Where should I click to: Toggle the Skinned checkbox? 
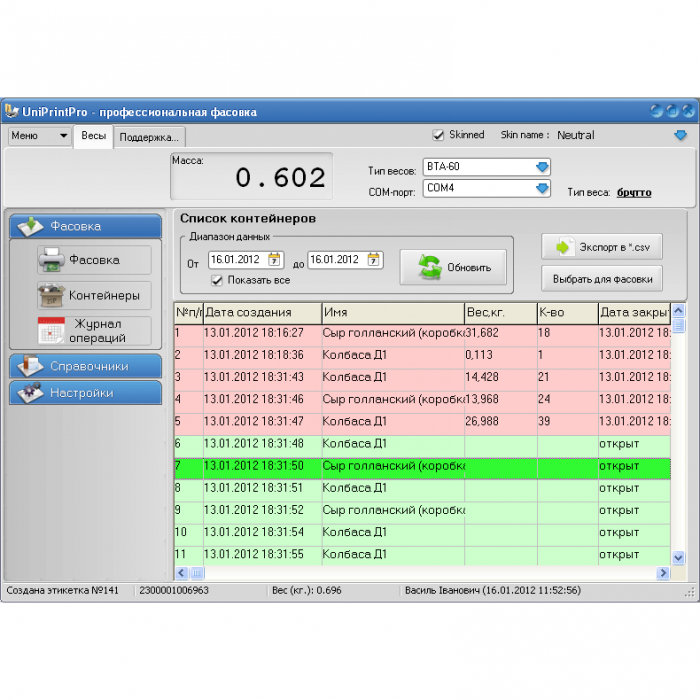(438, 135)
